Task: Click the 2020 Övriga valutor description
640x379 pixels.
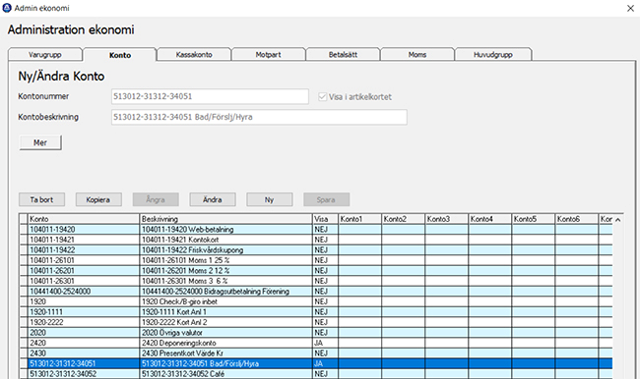Action: tap(226, 332)
